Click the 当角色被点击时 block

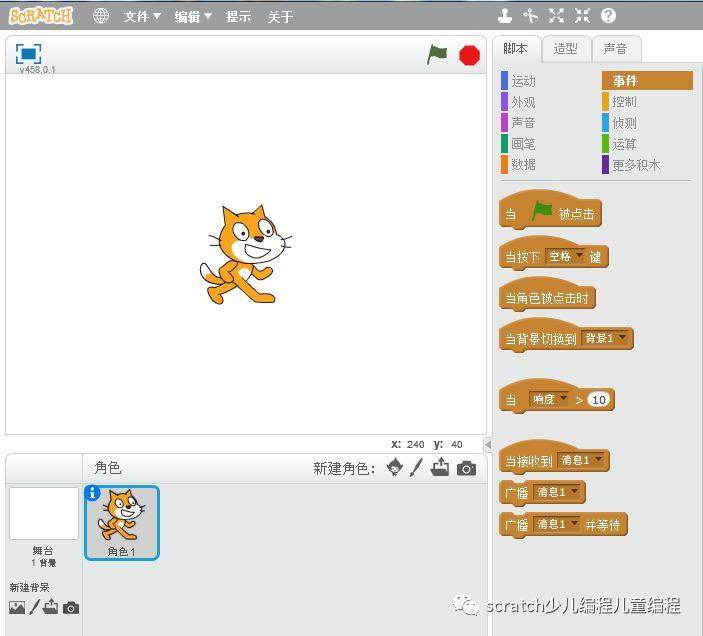[x=547, y=296]
